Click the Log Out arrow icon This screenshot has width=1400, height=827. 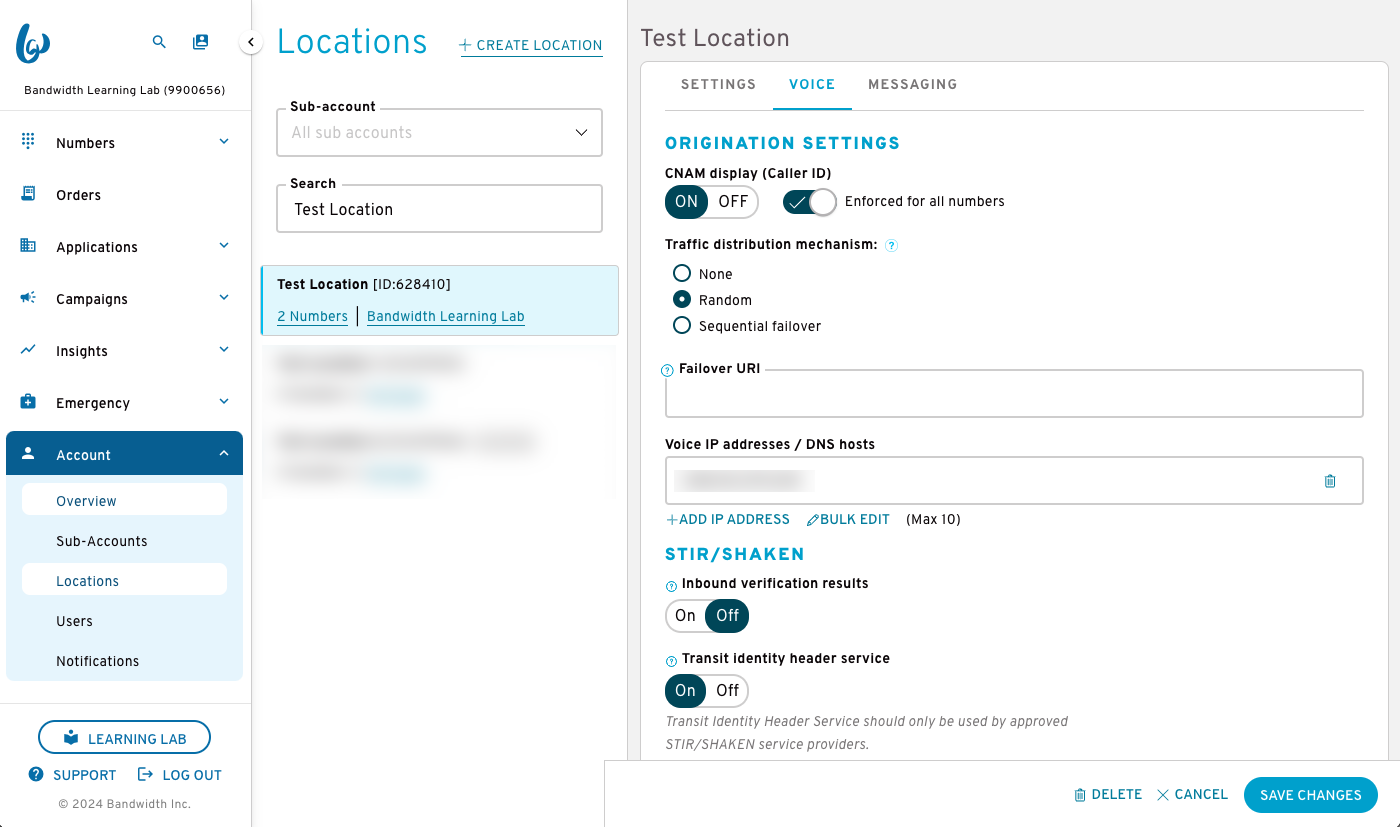[145, 774]
